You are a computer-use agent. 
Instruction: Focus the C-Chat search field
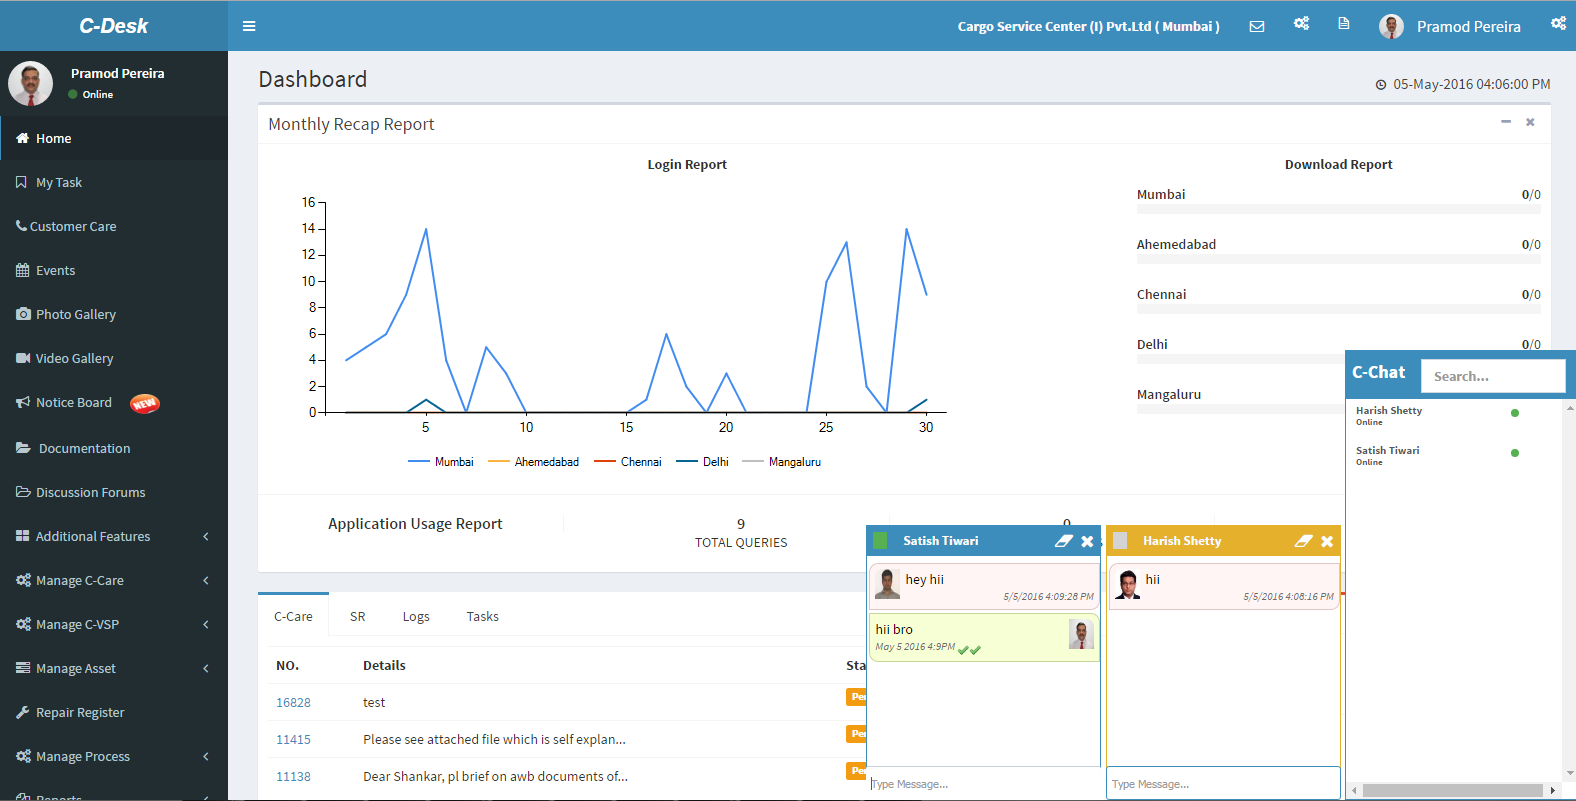point(1493,376)
